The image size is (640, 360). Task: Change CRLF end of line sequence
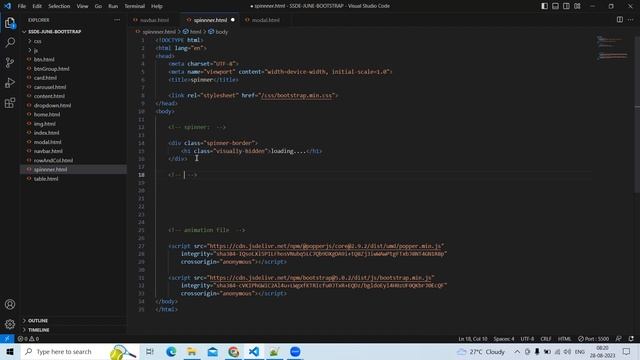coord(546,339)
